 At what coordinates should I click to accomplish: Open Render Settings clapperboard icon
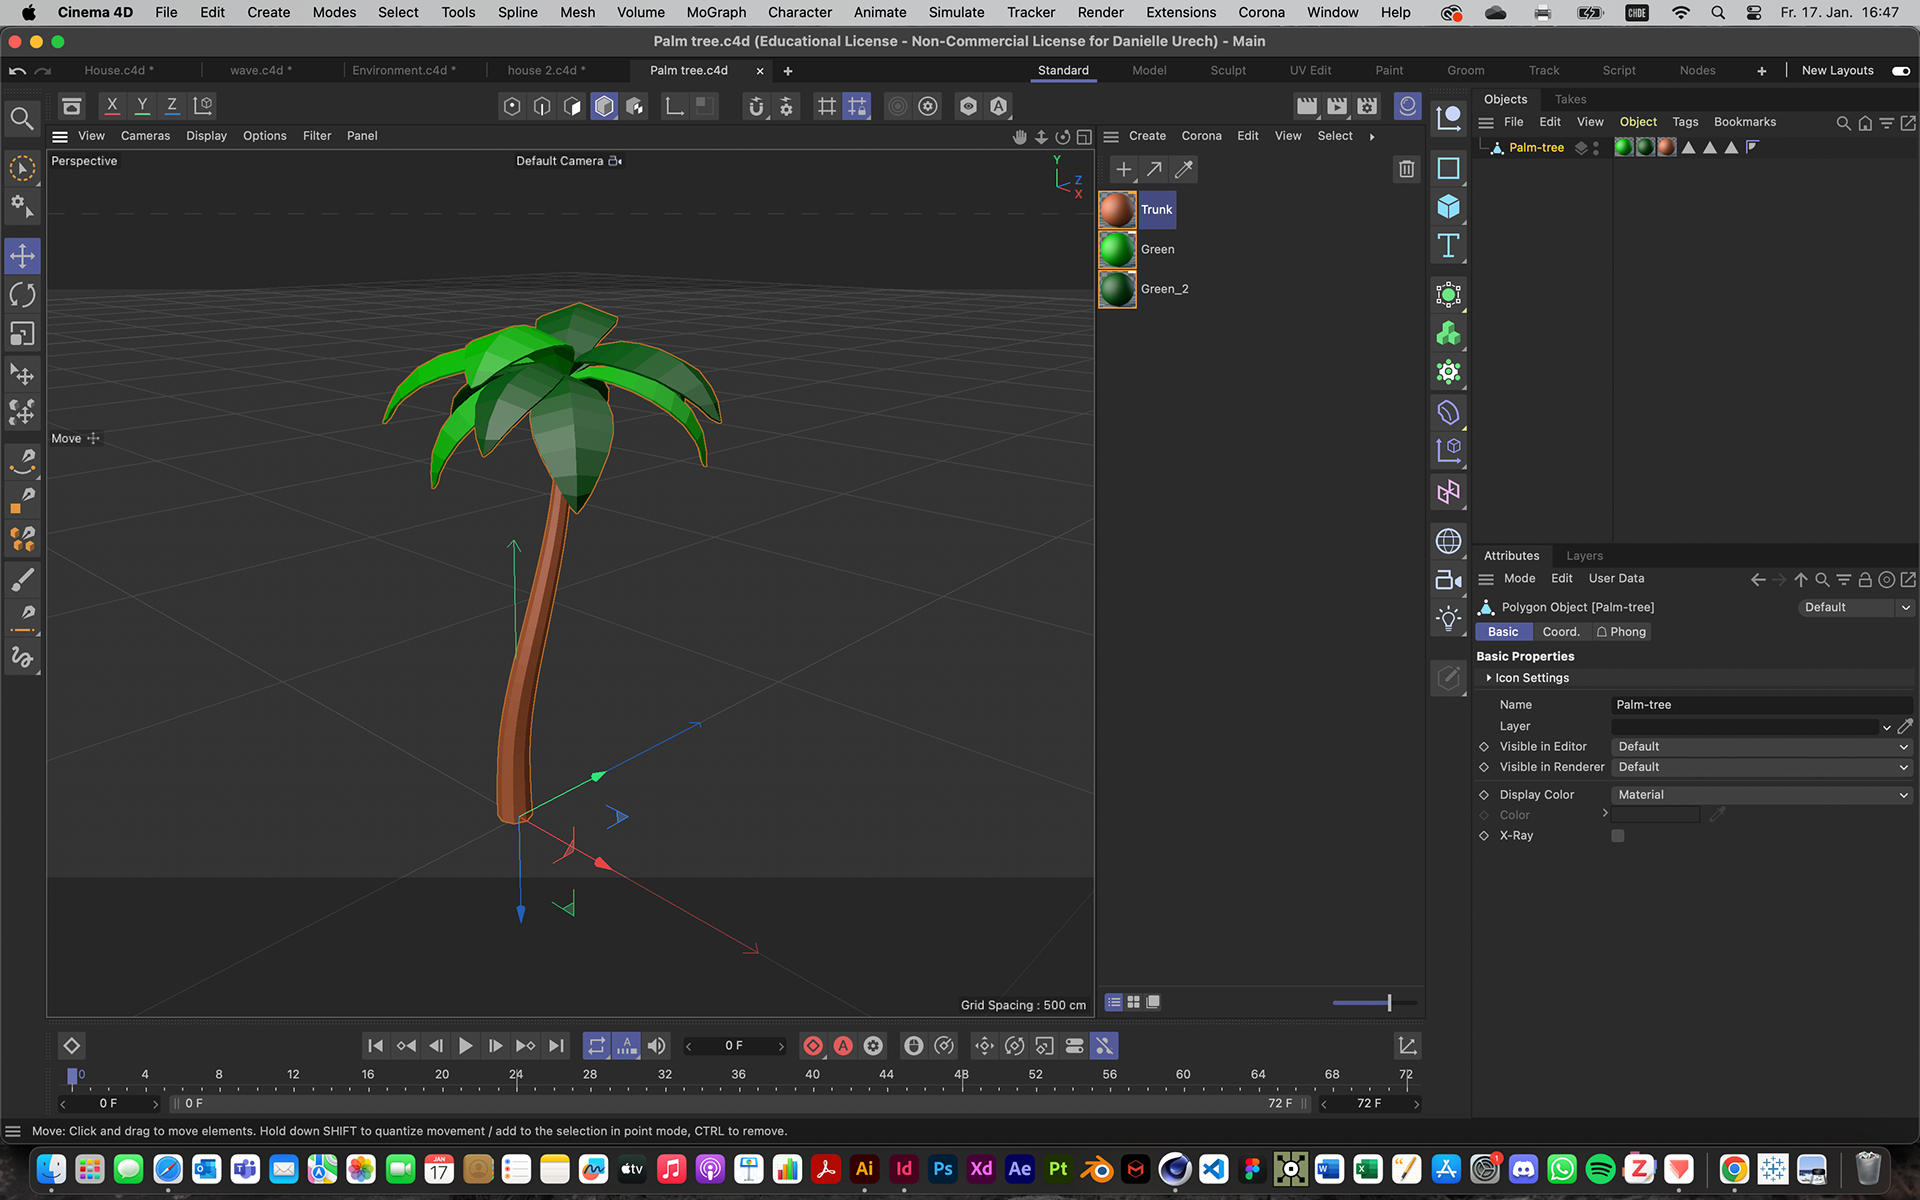(1367, 106)
